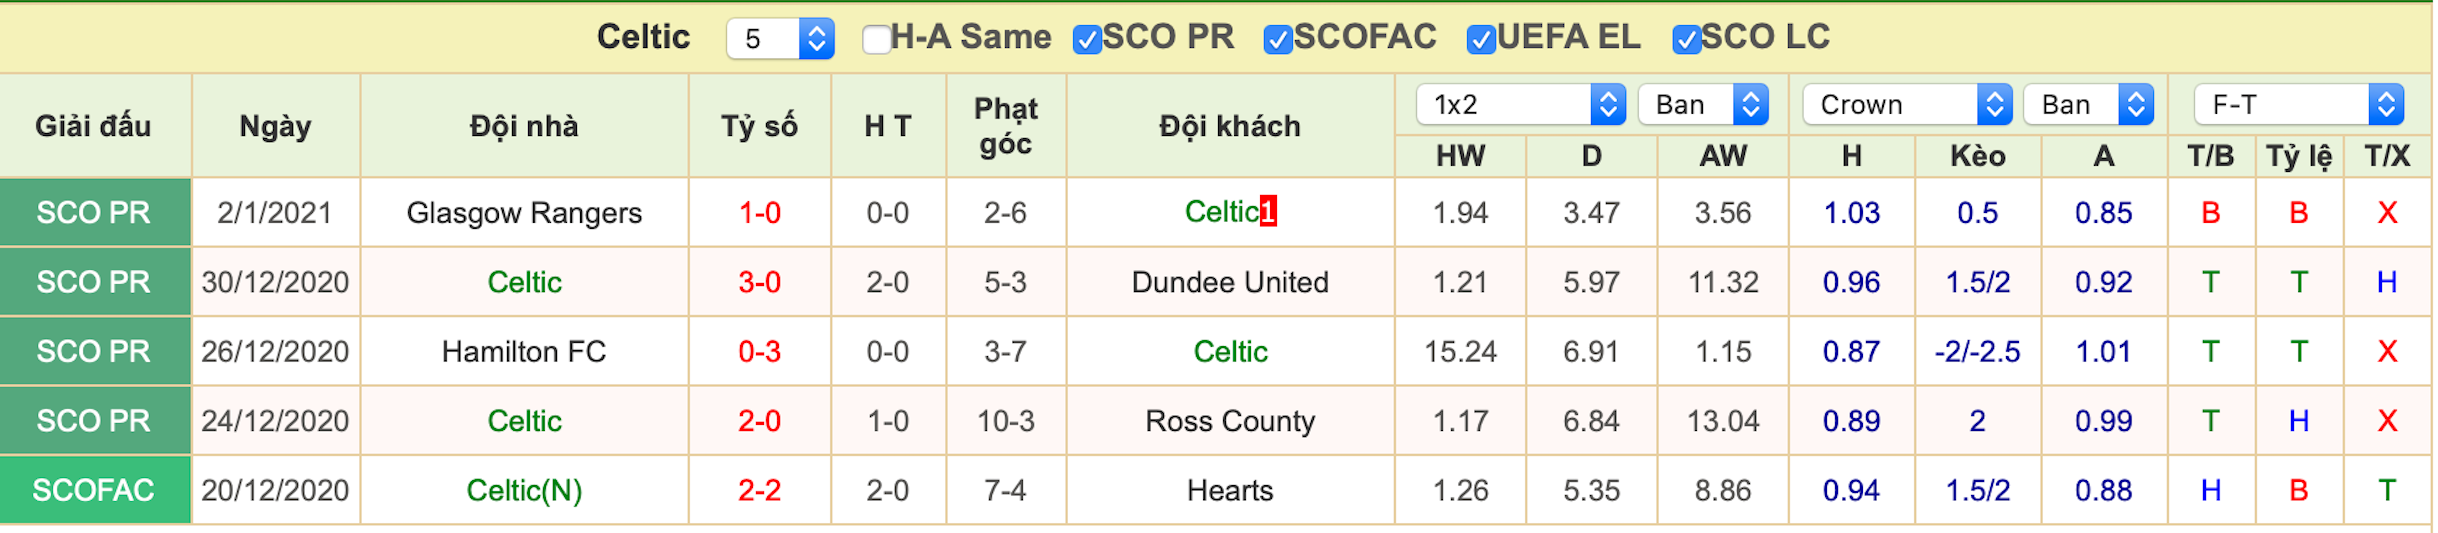Click the Ross County team name
2438x533 pixels.
(x=1230, y=421)
